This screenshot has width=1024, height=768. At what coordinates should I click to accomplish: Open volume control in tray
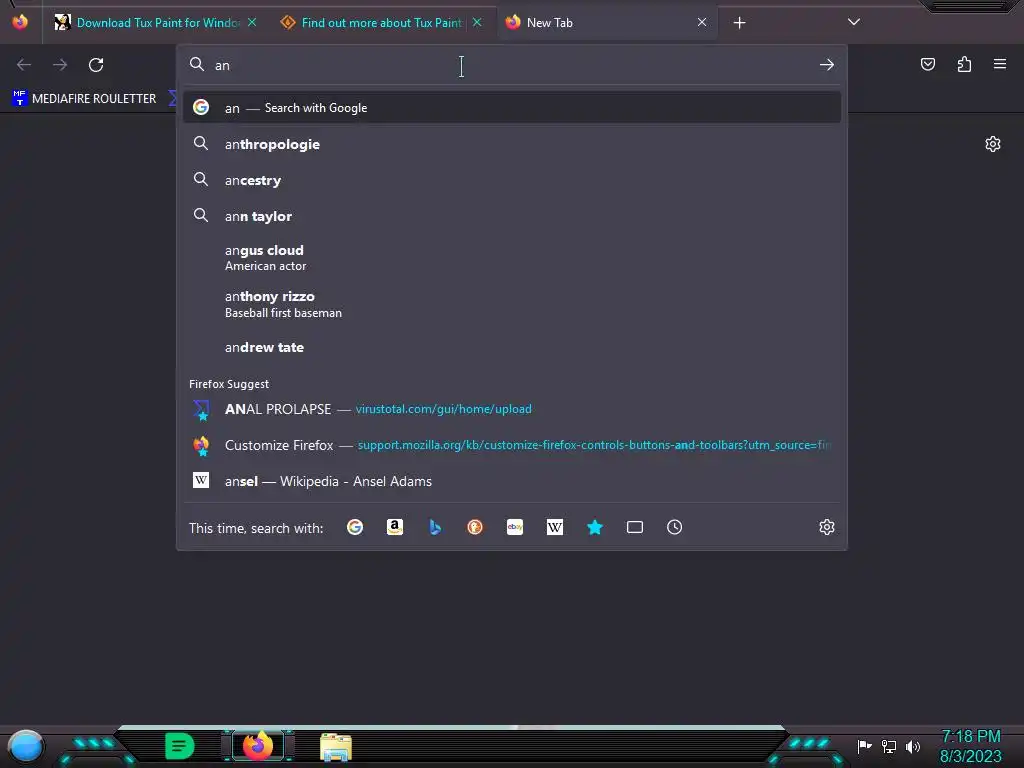pyautogui.click(x=913, y=746)
